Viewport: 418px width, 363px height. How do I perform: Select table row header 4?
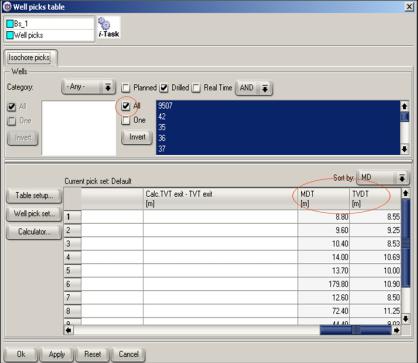(72, 257)
